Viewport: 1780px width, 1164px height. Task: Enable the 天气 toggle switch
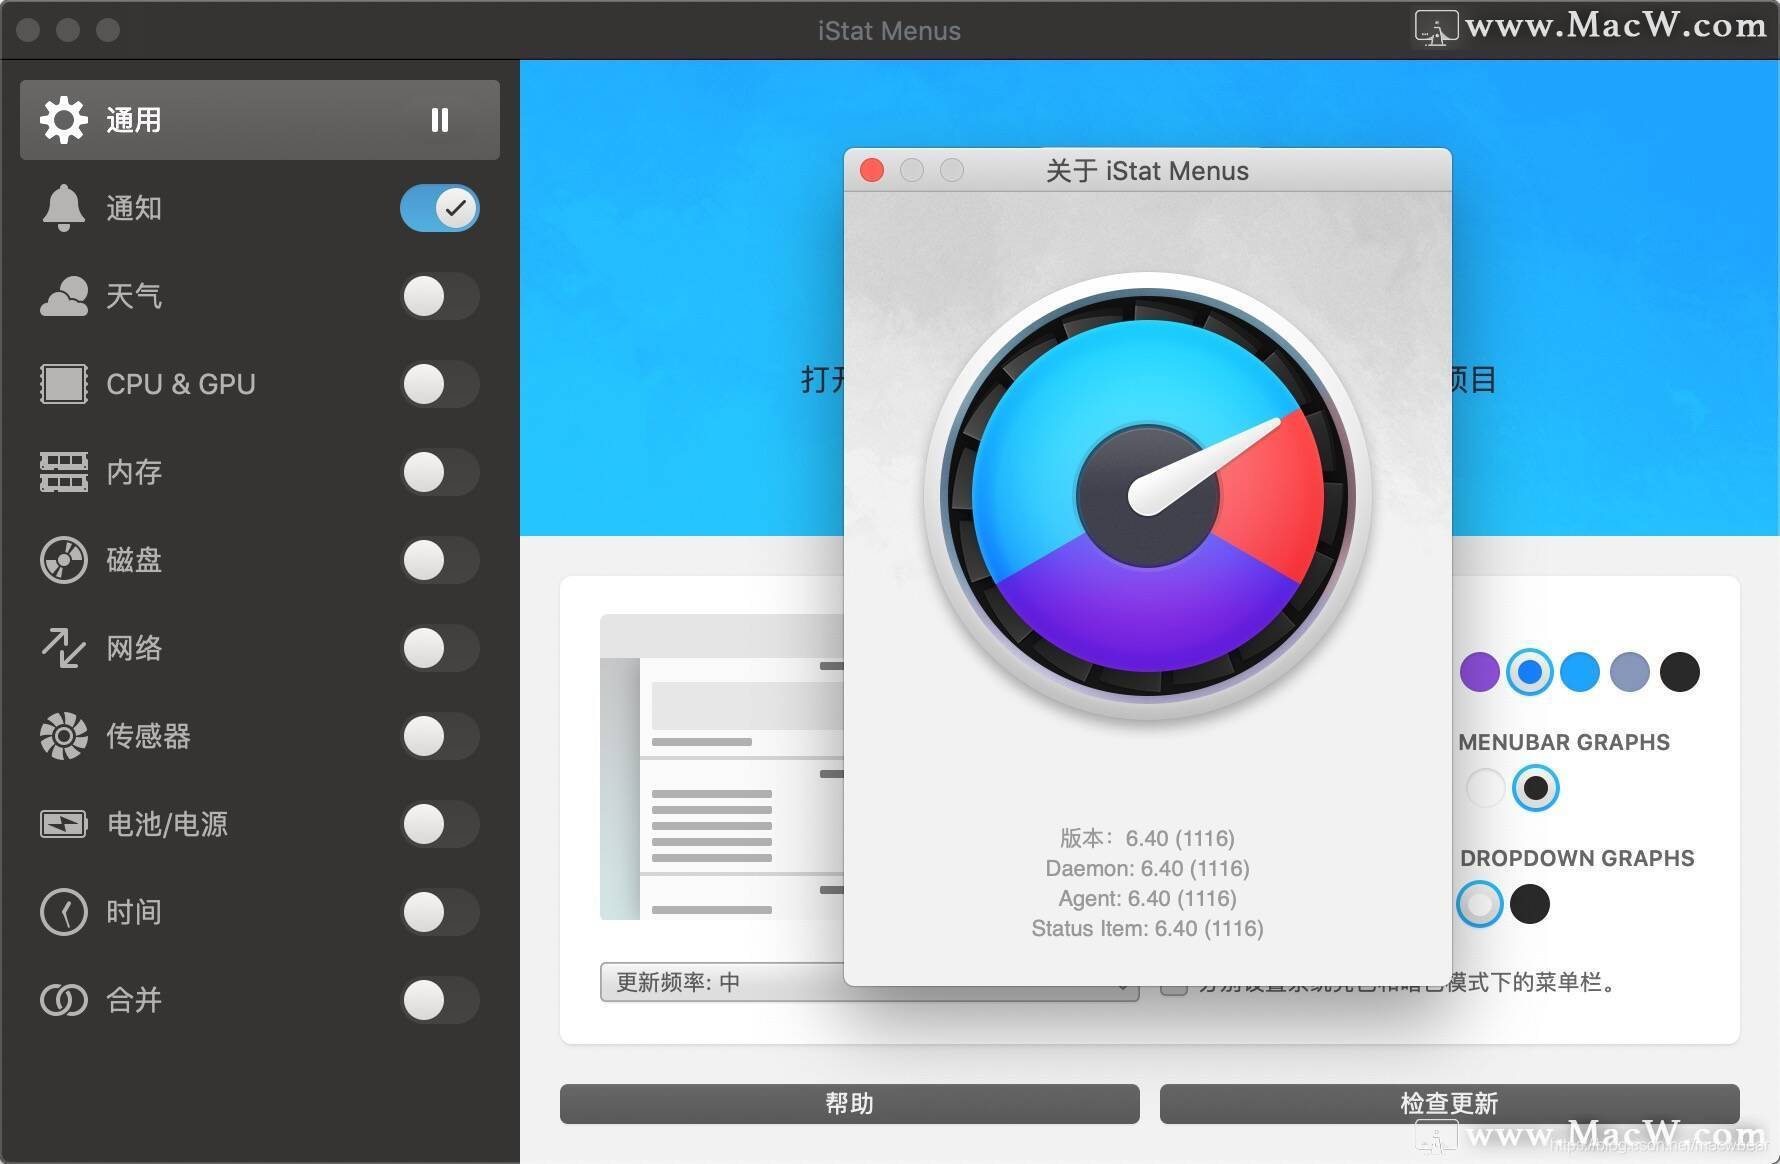point(440,296)
